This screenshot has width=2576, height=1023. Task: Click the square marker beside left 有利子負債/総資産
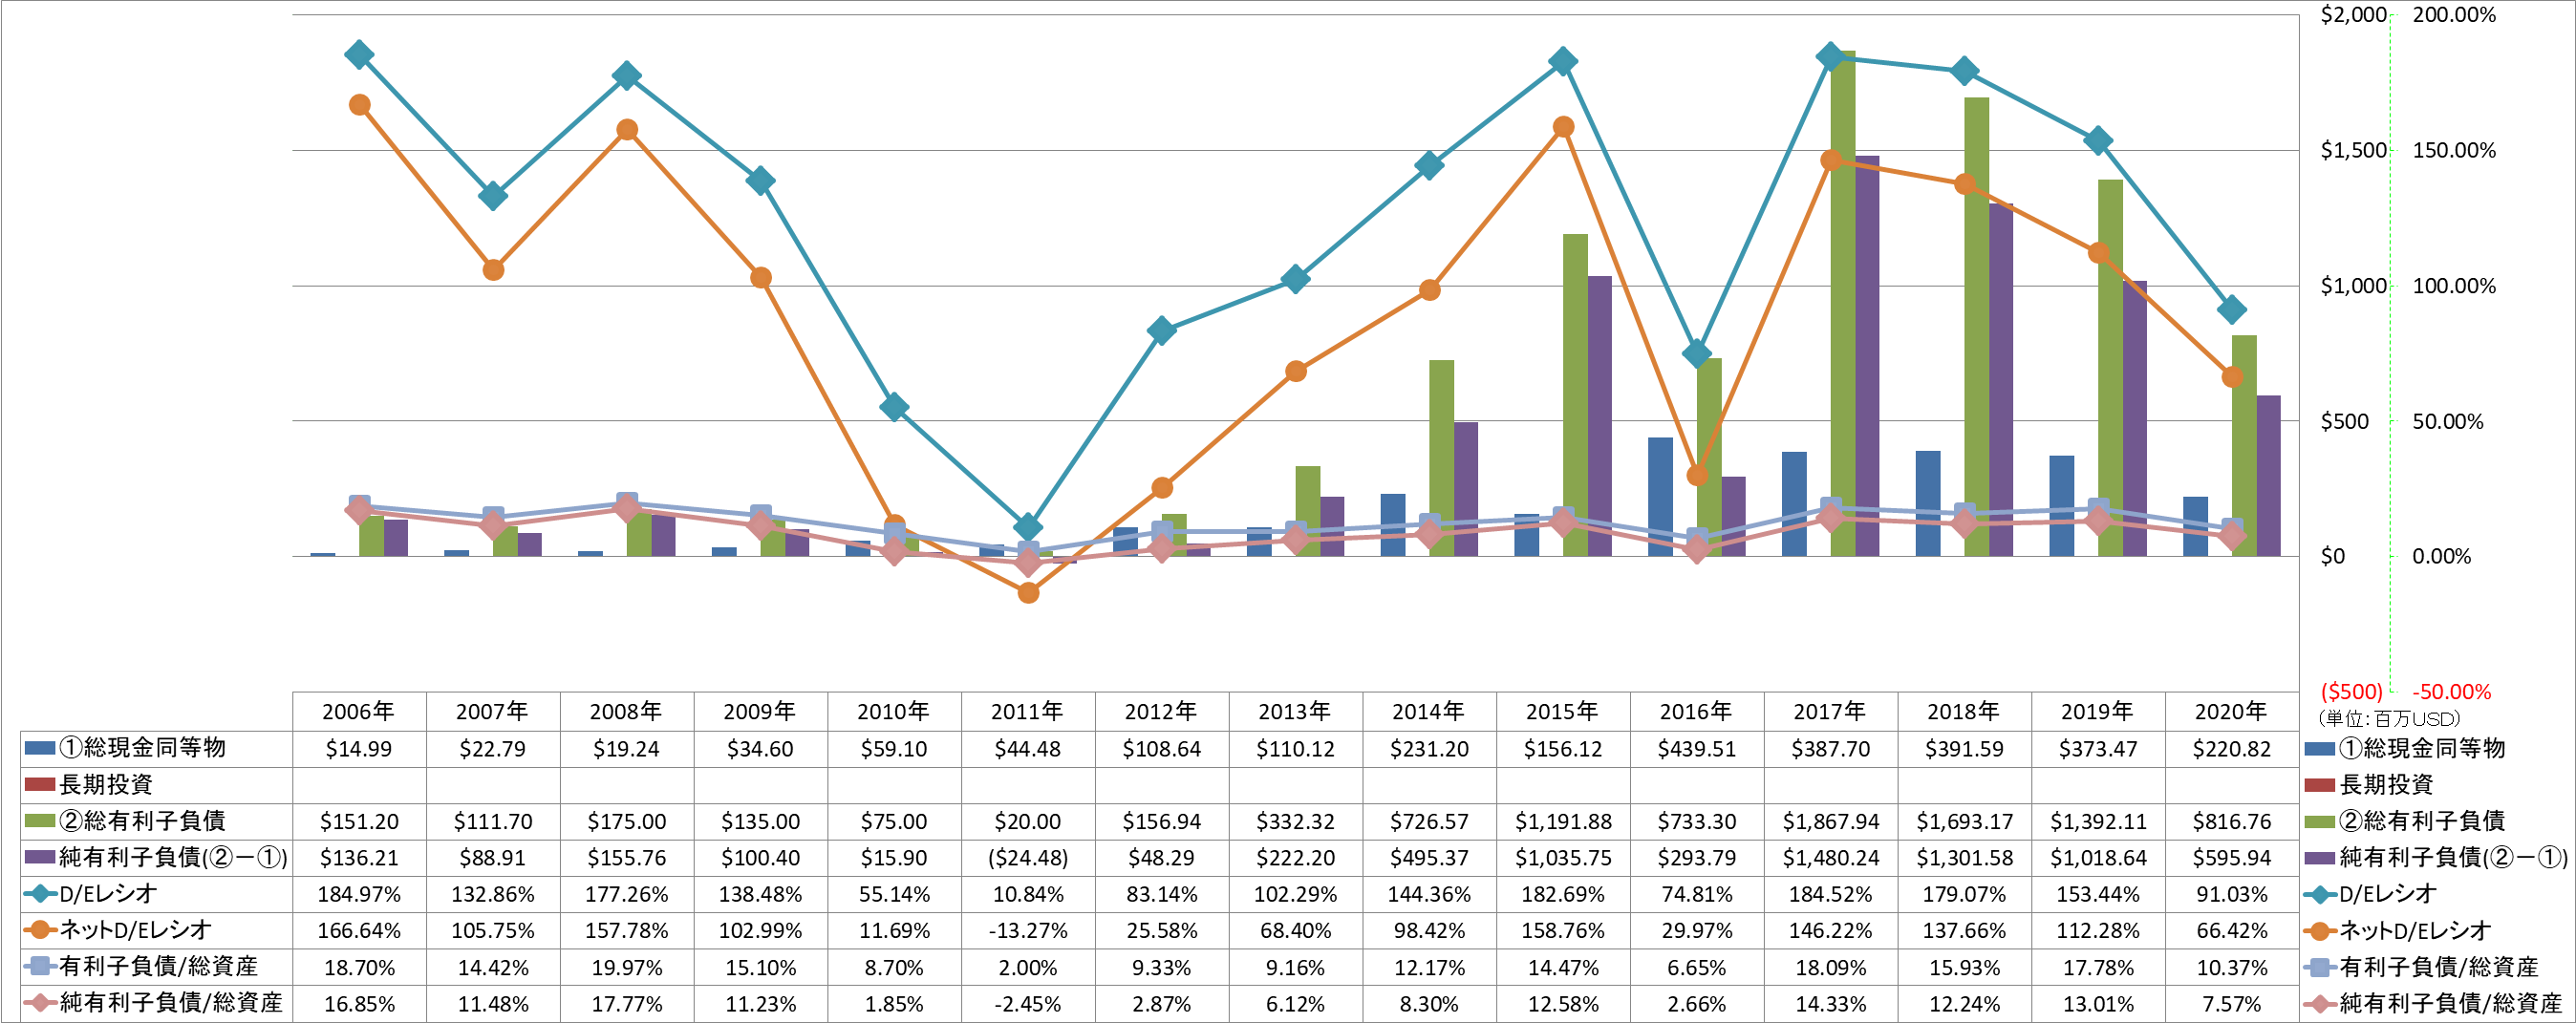click(39, 967)
